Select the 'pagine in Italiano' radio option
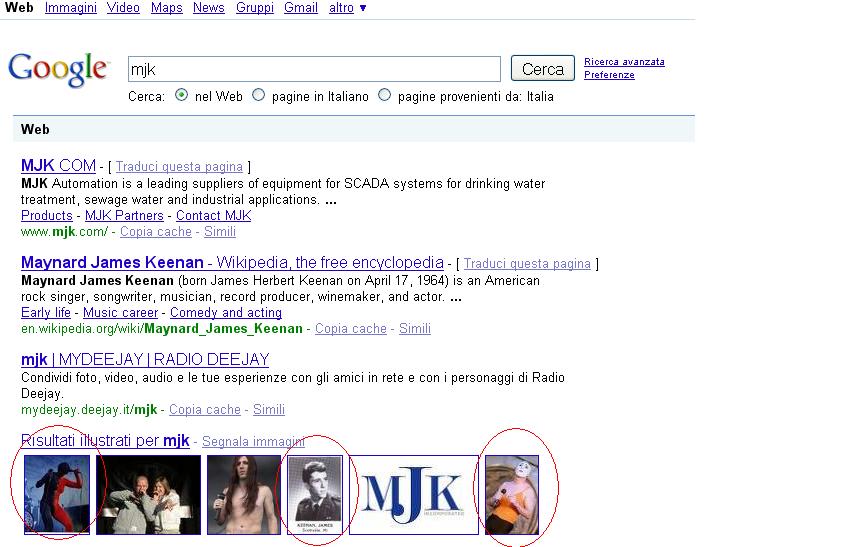The height and width of the screenshot is (547, 860). [x=259, y=96]
